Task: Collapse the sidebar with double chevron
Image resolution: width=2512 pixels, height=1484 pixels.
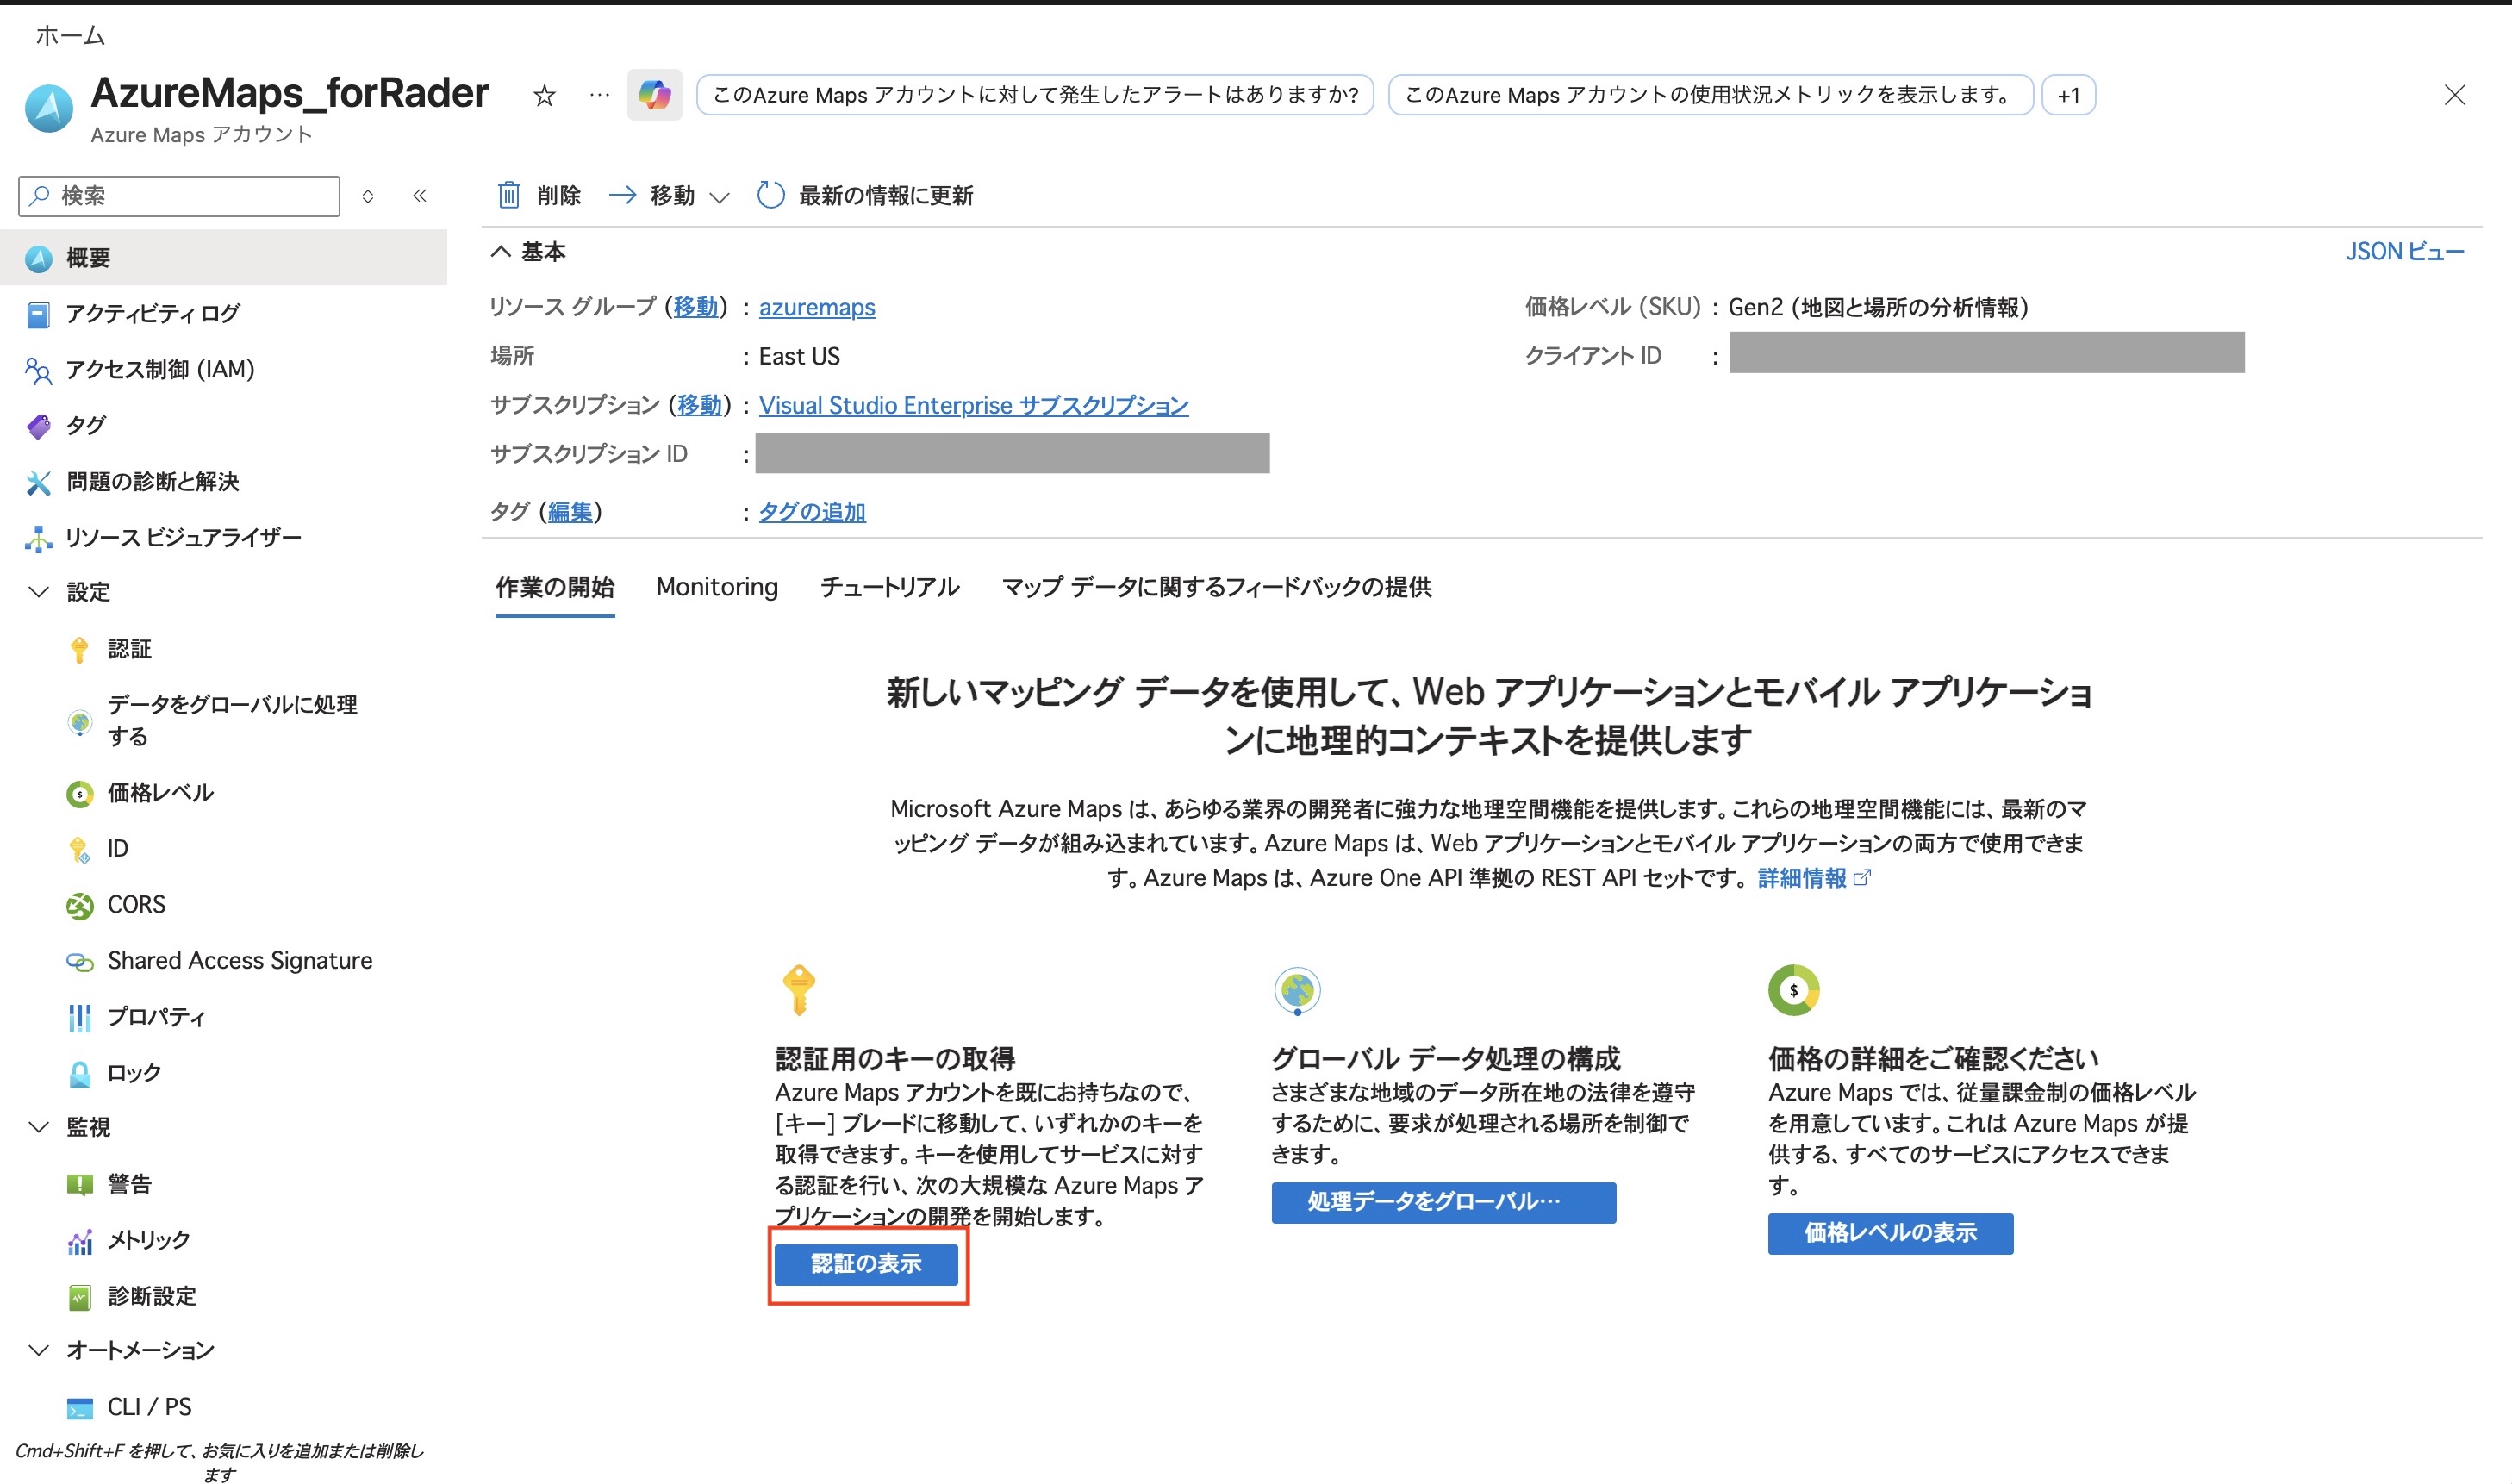Action: (x=420, y=196)
